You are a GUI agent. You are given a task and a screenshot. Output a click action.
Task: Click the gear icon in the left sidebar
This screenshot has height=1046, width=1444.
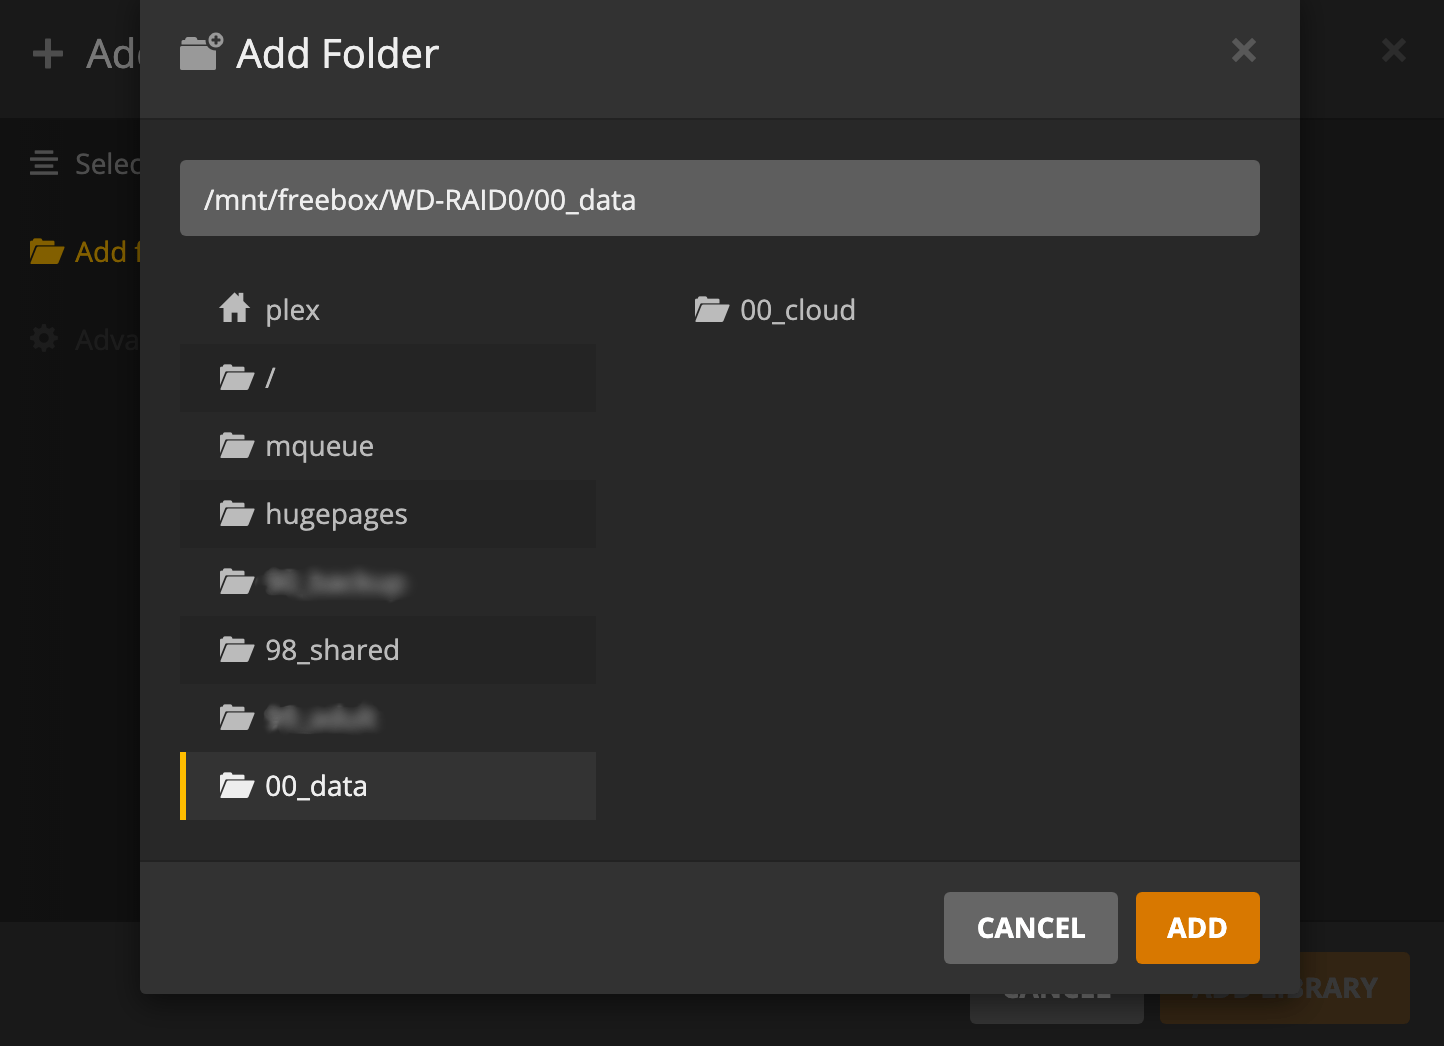(x=44, y=339)
